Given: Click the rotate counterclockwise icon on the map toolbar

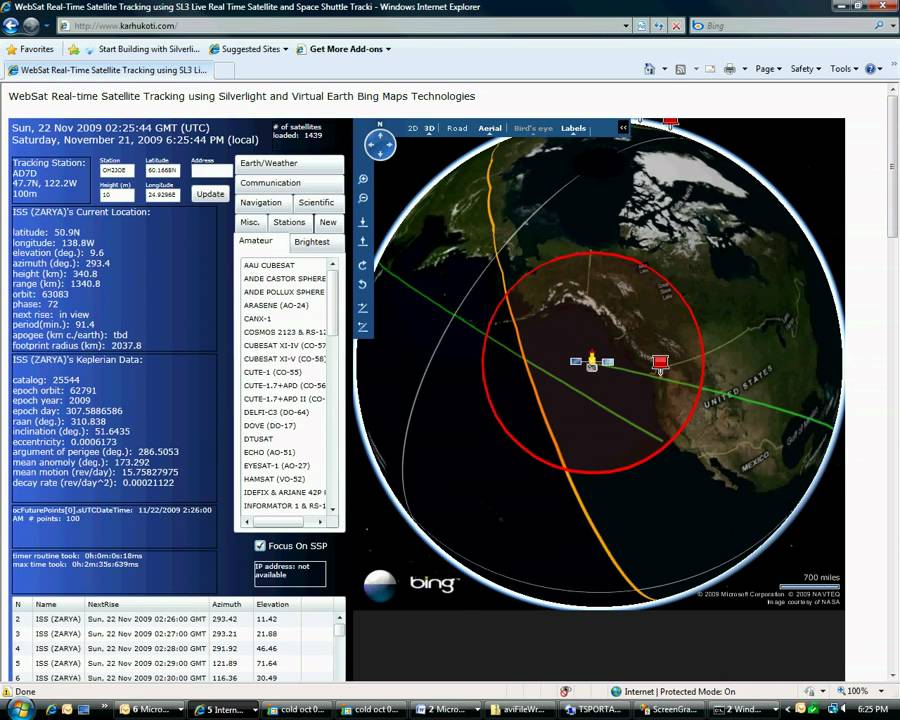Looking at the screenshot, I should pos(363,285).
